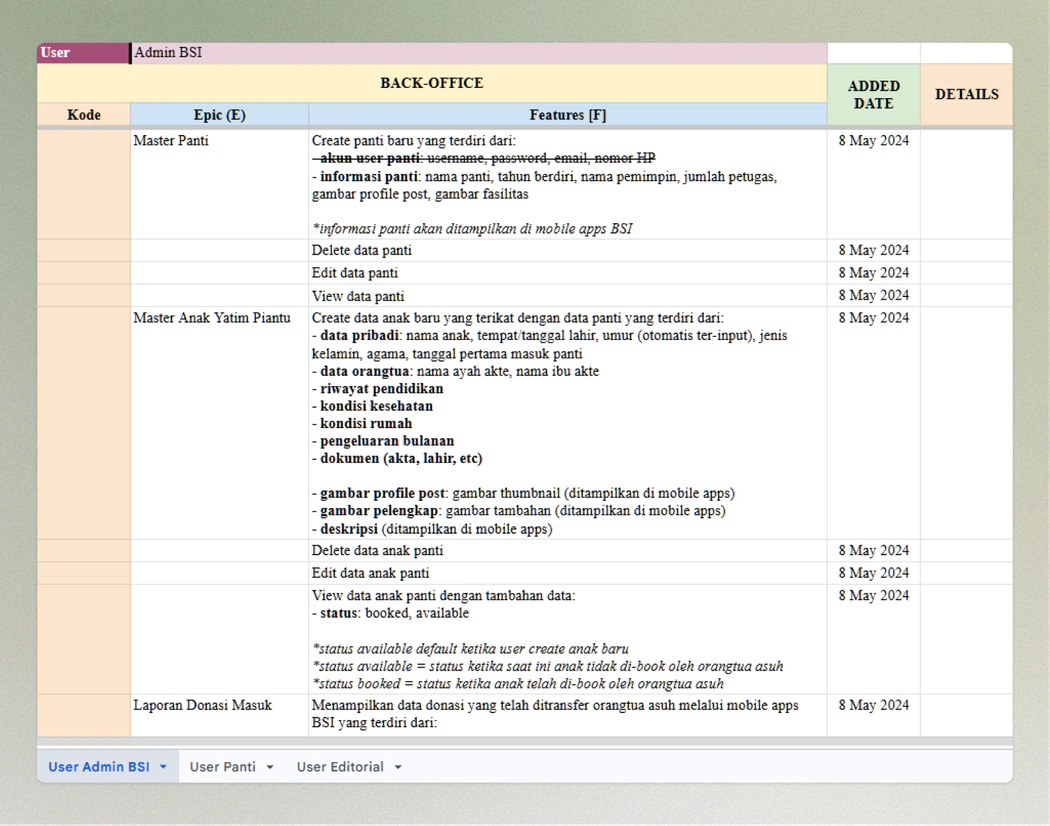1050x826 pixels.
Task: Open the User Panti tab dropdown arrow
Action: (270, 767)
